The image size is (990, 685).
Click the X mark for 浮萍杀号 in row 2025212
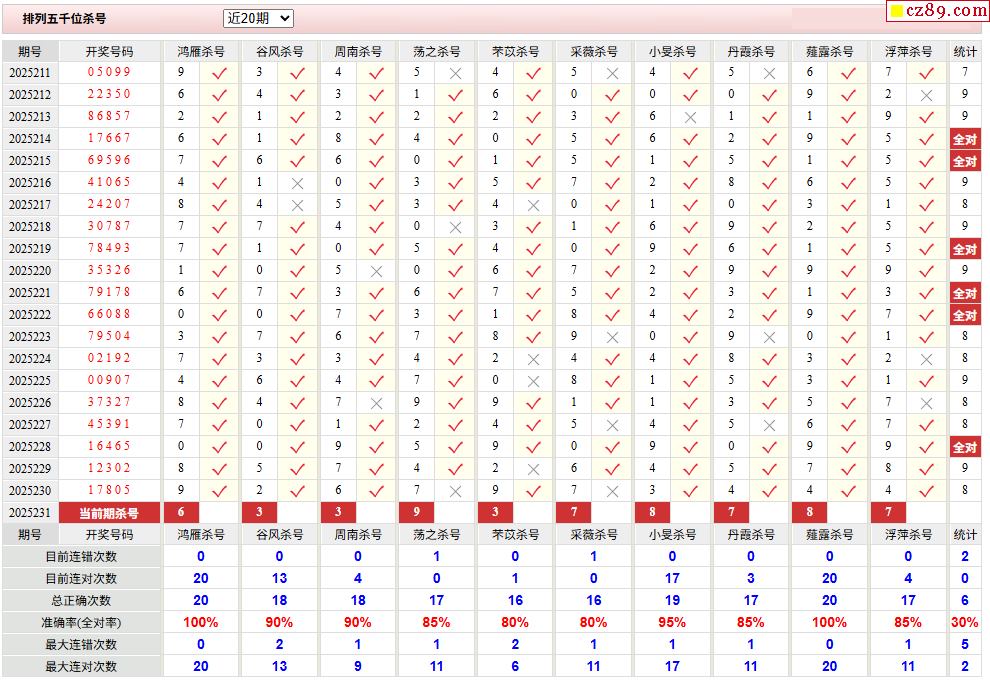(x=926, y=96)
